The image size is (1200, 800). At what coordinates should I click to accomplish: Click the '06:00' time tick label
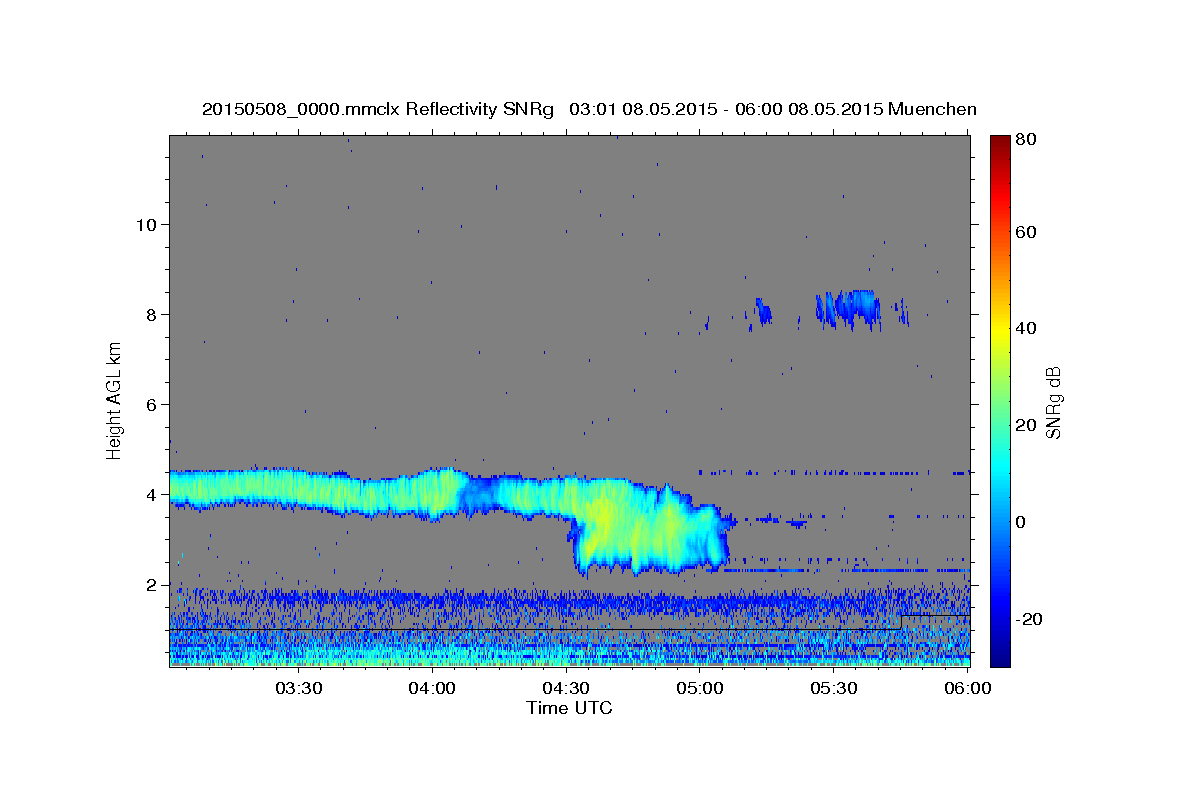coord(967,688)
